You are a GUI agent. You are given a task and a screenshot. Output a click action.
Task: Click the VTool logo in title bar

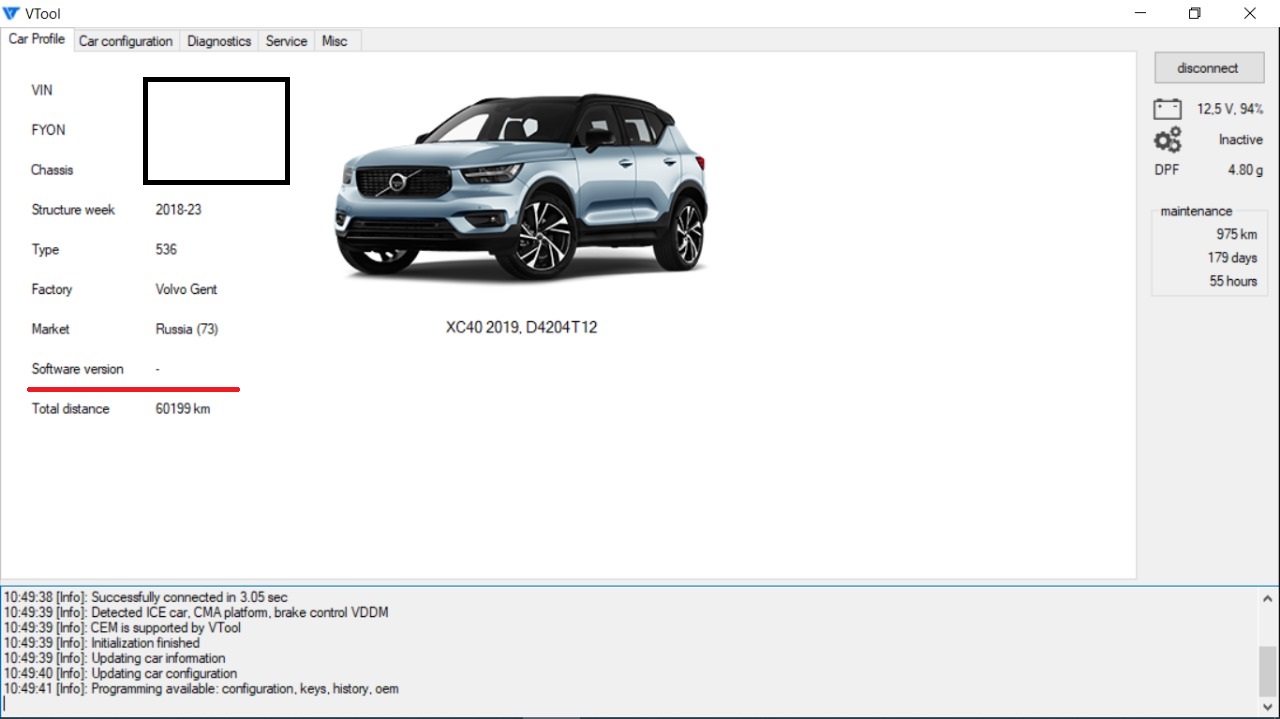(12, 13)
